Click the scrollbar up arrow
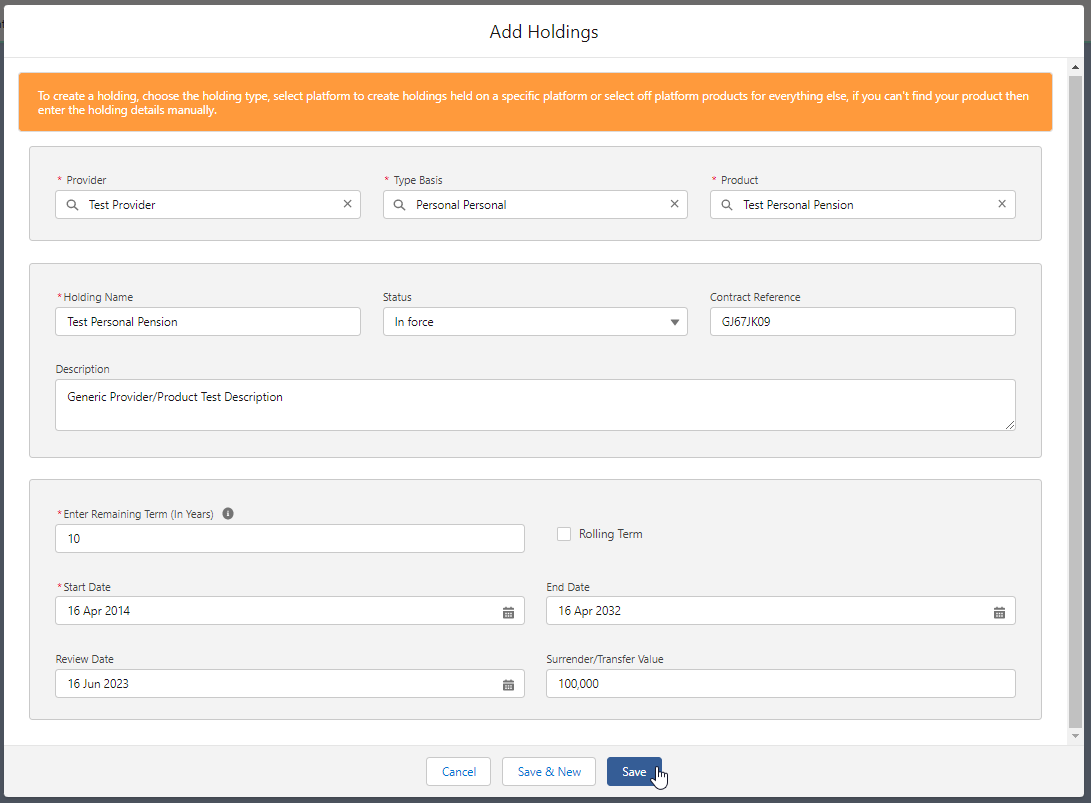Viewport: 1091px width, 803px height. pos(1075,67)
